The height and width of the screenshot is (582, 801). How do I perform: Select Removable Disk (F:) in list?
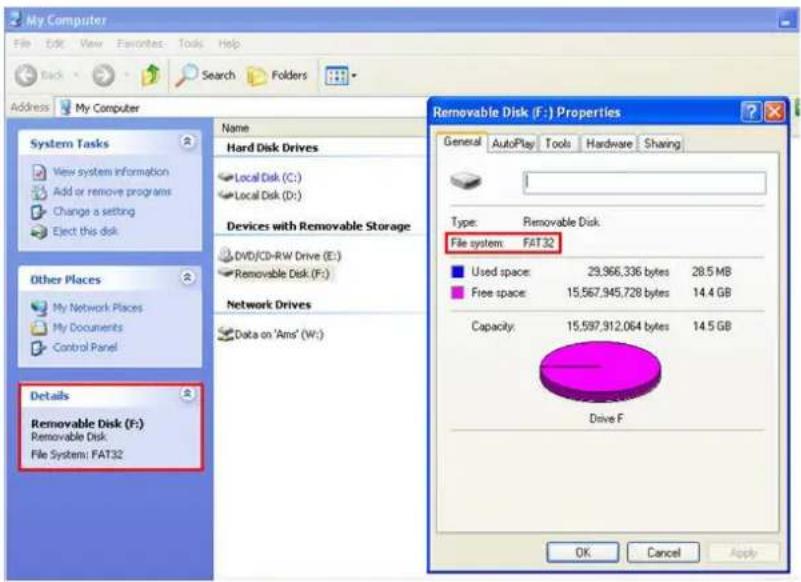point(282,274)
